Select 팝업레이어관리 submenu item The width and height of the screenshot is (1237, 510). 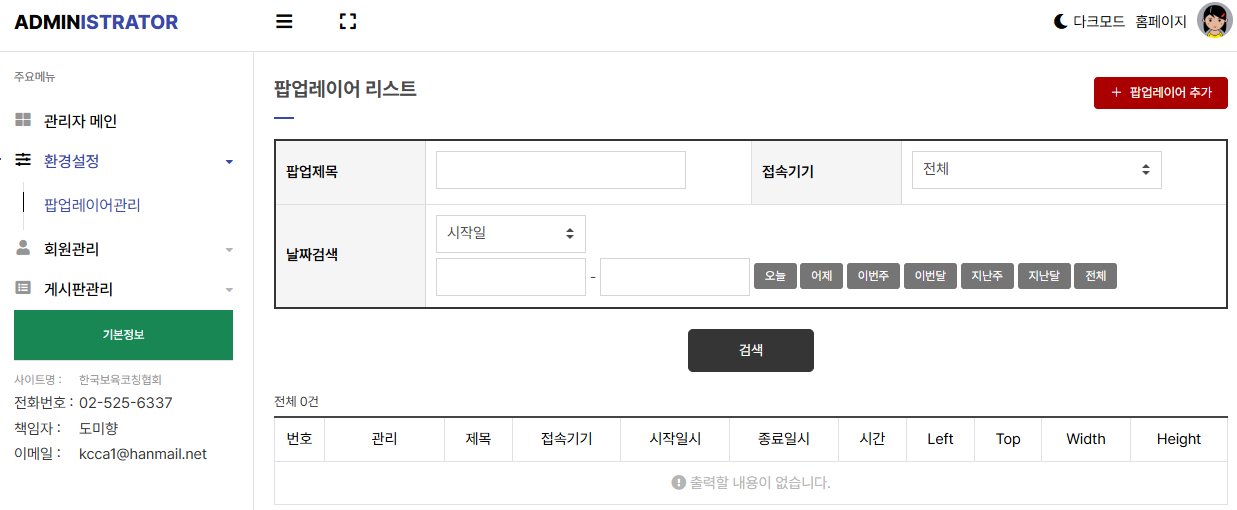point(92,205)
